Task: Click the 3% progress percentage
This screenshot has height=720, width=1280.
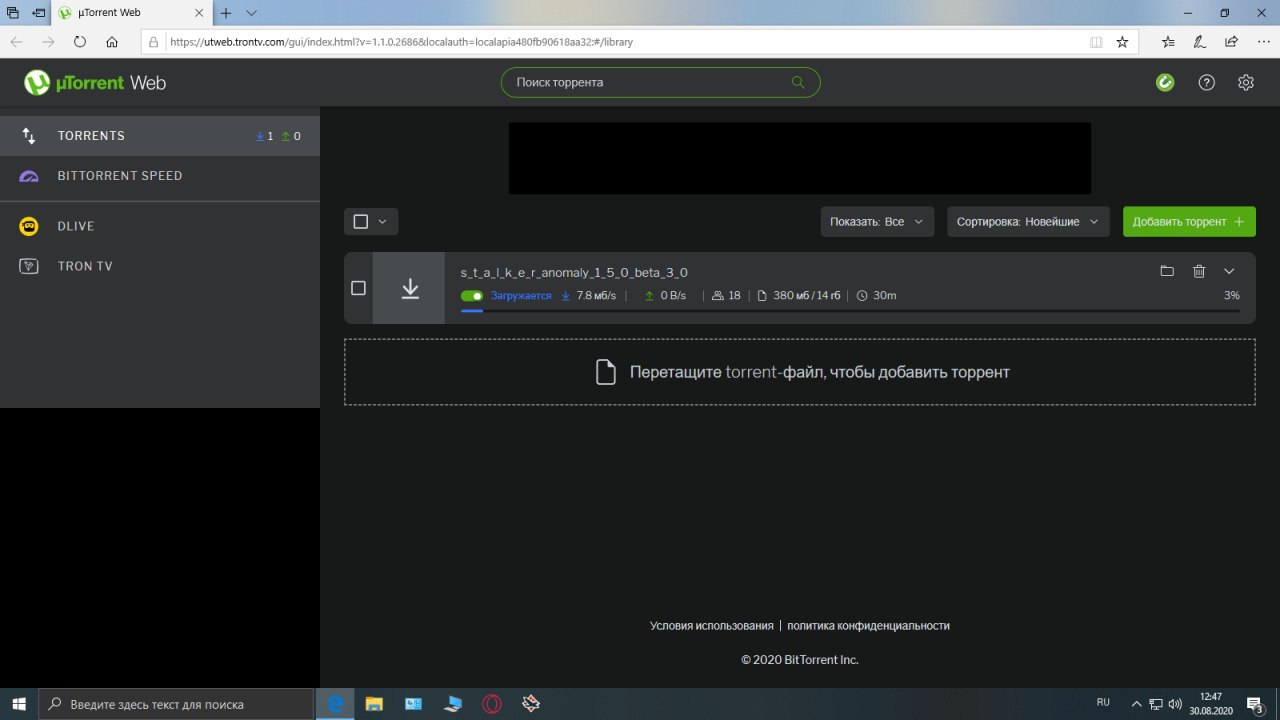Action: [1232, 296]
